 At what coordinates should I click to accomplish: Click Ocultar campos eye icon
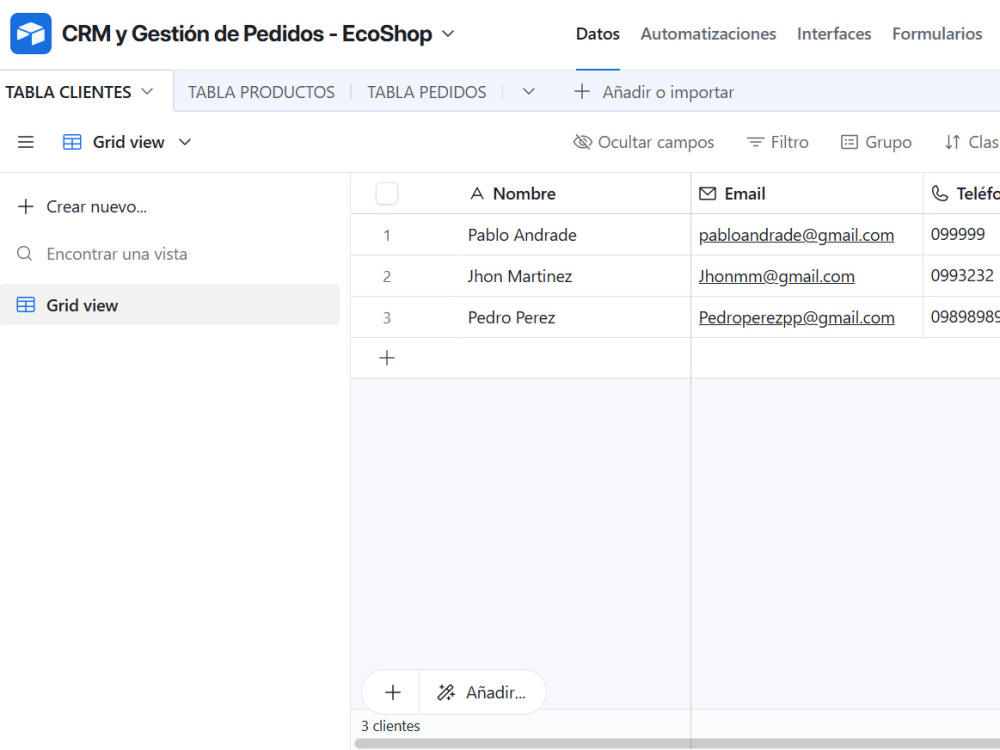[x=582, y=142]
